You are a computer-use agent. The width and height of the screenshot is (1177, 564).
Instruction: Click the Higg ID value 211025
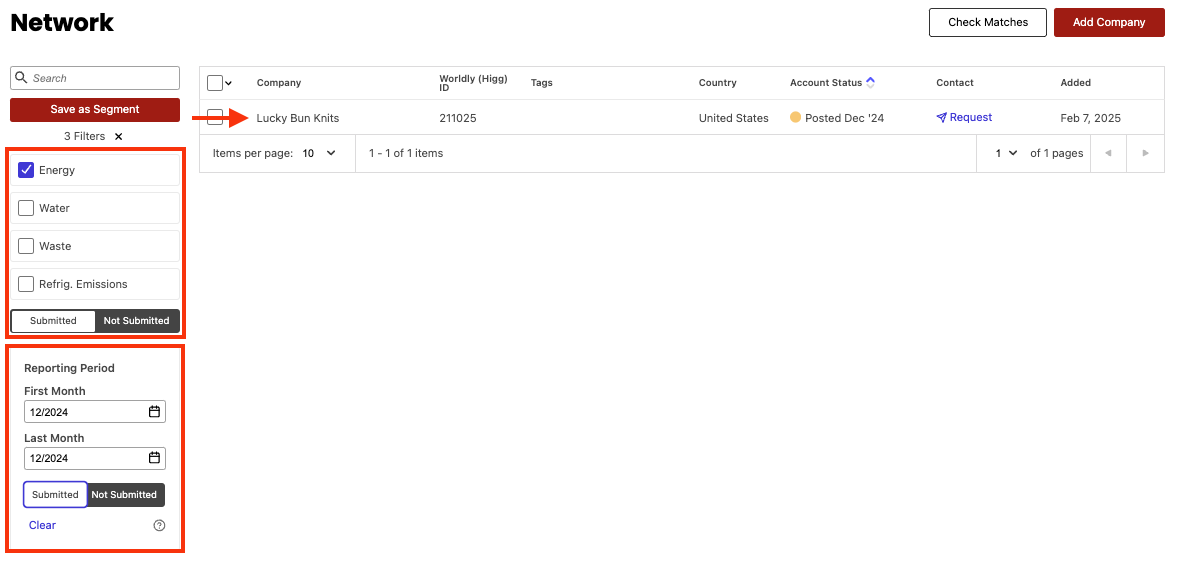click(x=458, y=118)
